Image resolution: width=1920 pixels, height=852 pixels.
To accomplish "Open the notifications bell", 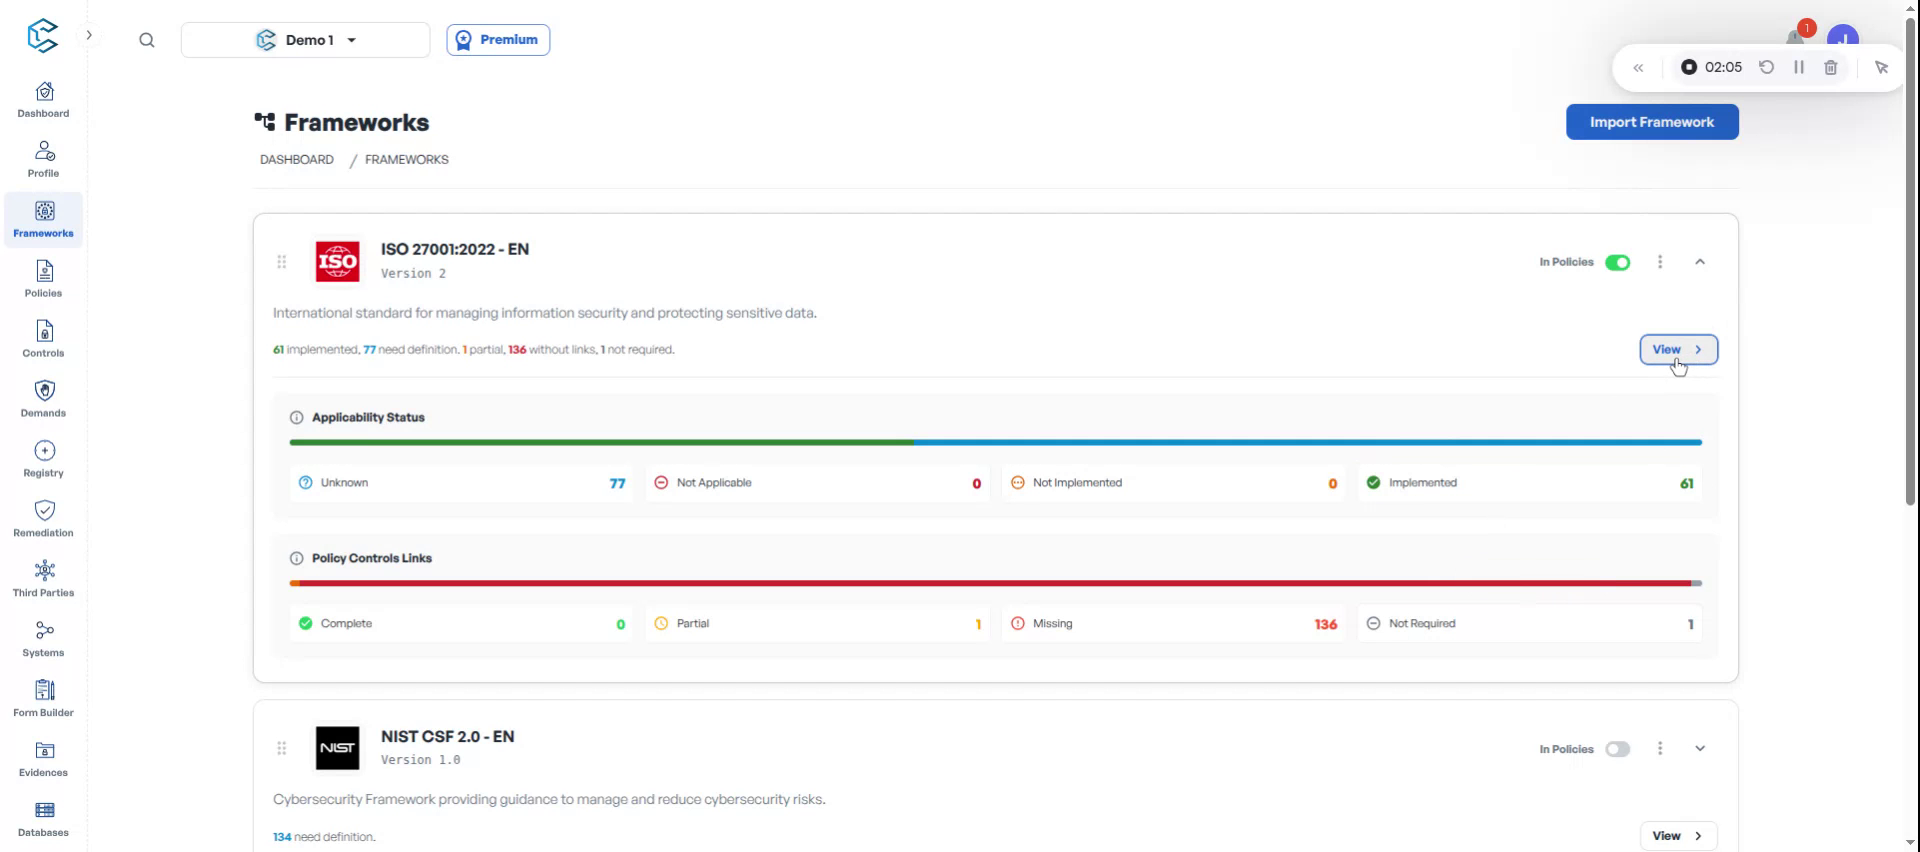I will pos(1795,39).
